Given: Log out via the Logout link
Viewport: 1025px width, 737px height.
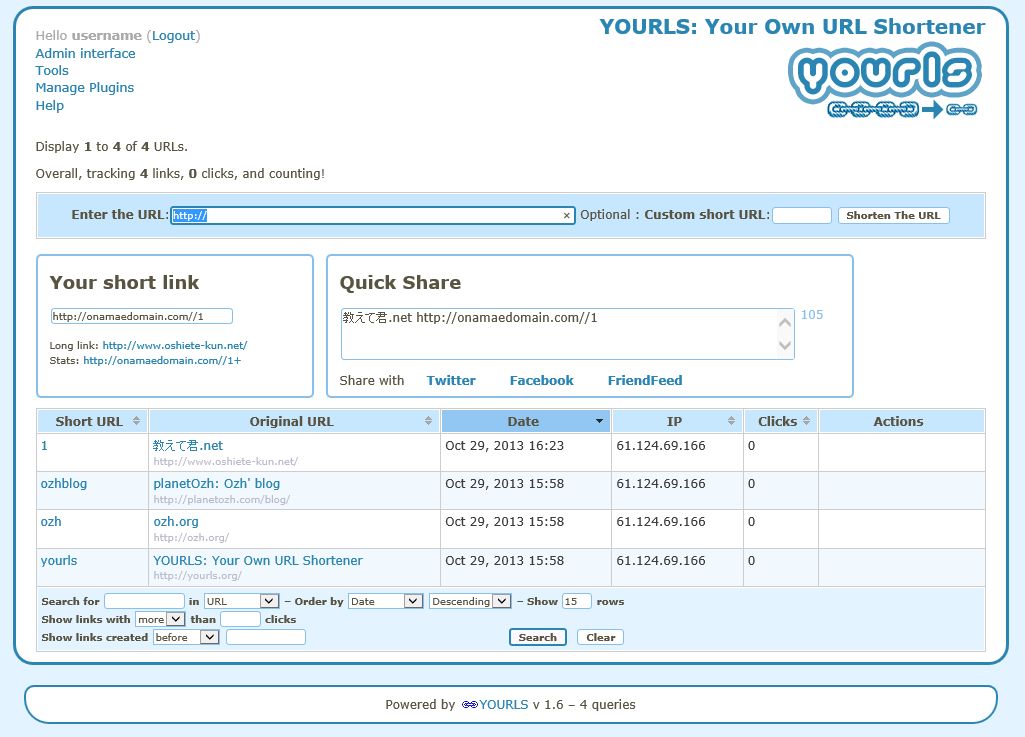Looking at the screenshot, I should (x=173, y=35).
